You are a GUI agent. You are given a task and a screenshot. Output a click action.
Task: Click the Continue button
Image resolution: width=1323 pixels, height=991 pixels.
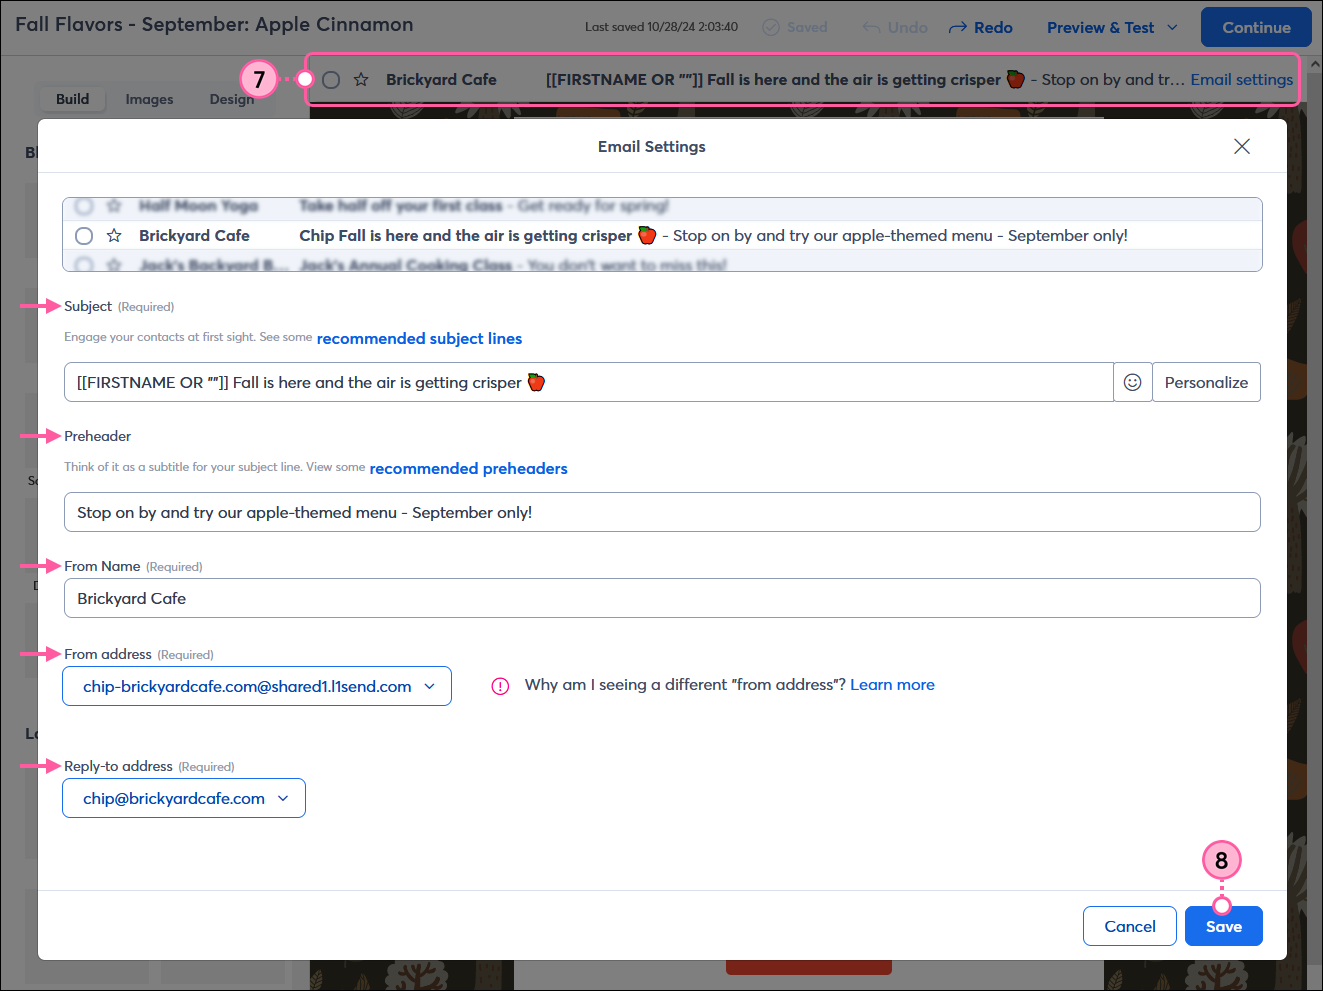pos(1256,27)
